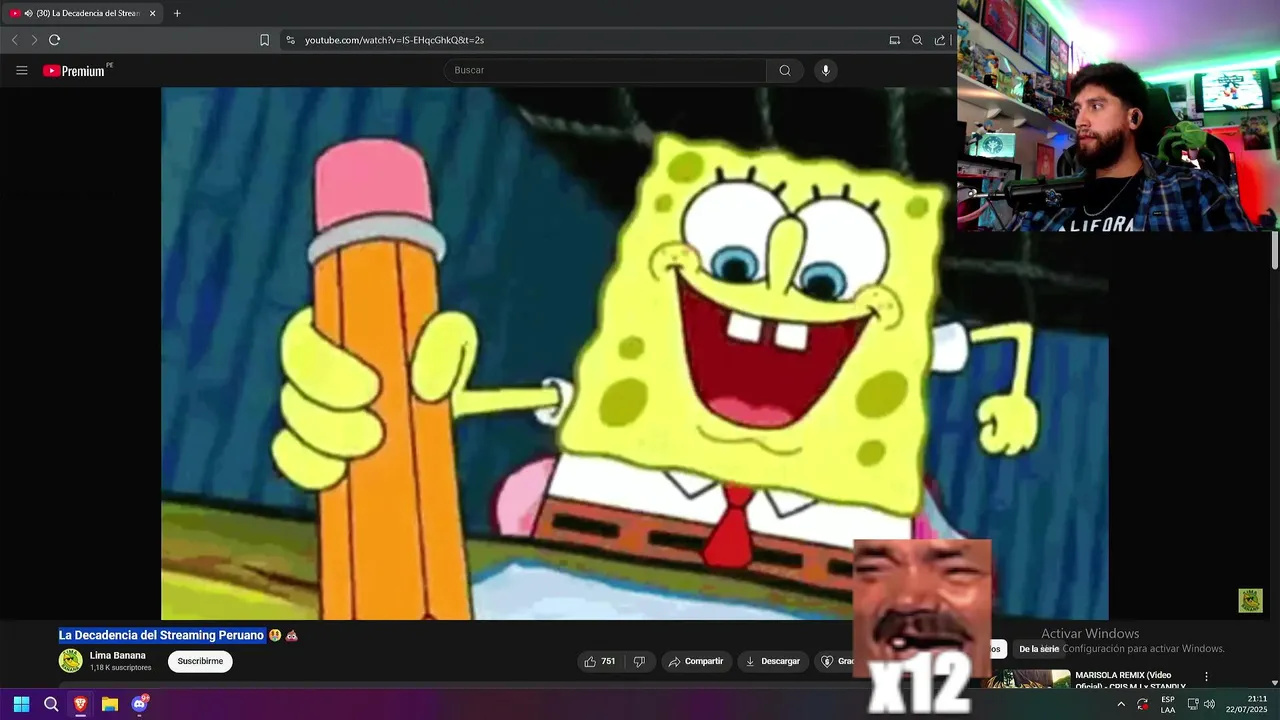The height and width of the screenshot is (720, 1280).
Task: Click the highlighted video title La Decadencia
Action: [161, 635]
